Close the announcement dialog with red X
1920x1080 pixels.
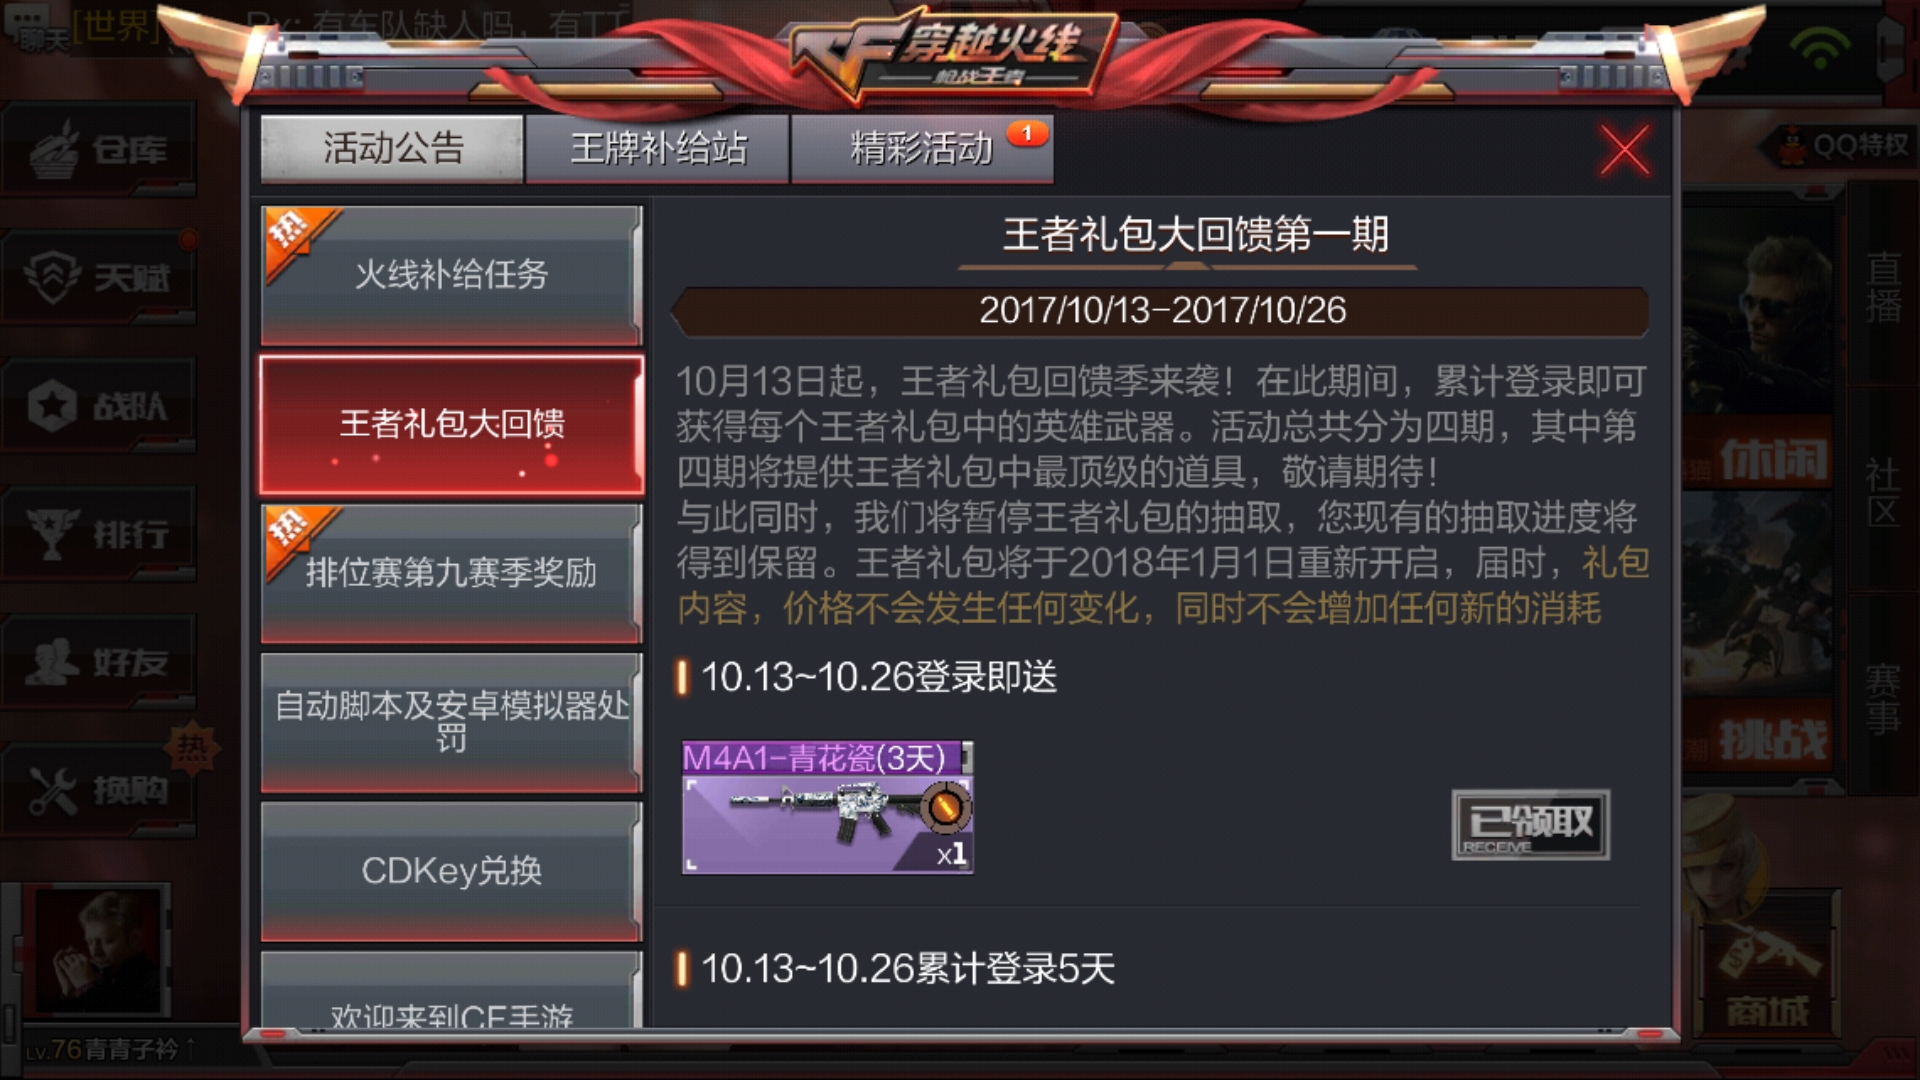click(1624, 151)
